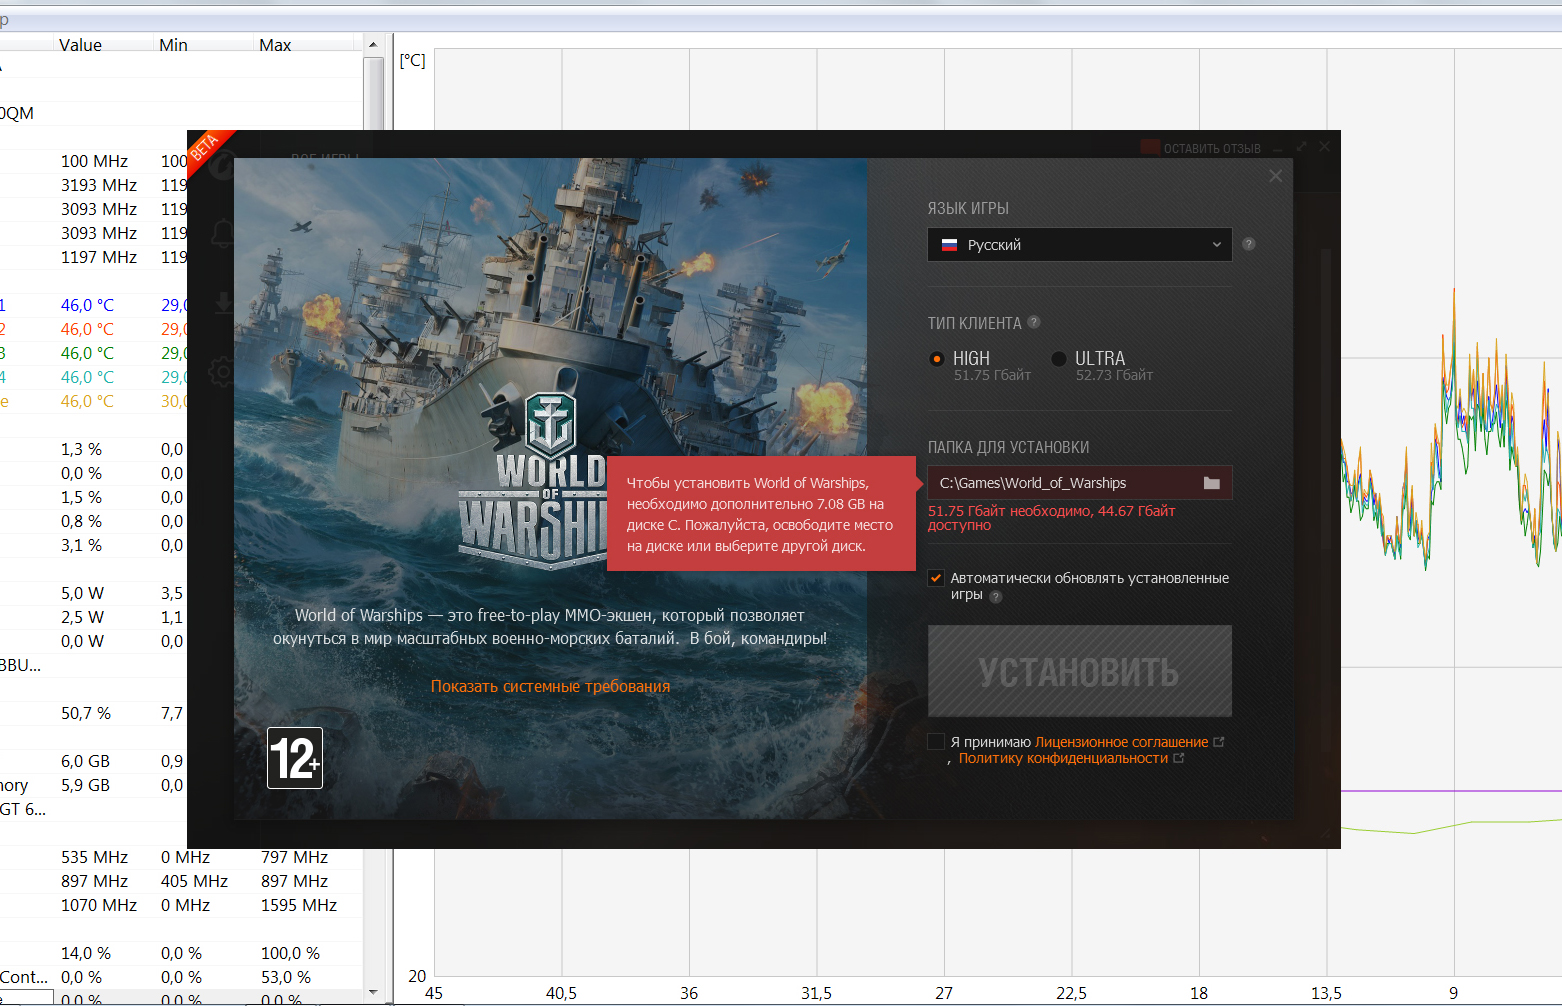Viewport: 1562px width, 1006px height.
Task: Toggle automatic game updates checkbox
Action: (936, 578)
